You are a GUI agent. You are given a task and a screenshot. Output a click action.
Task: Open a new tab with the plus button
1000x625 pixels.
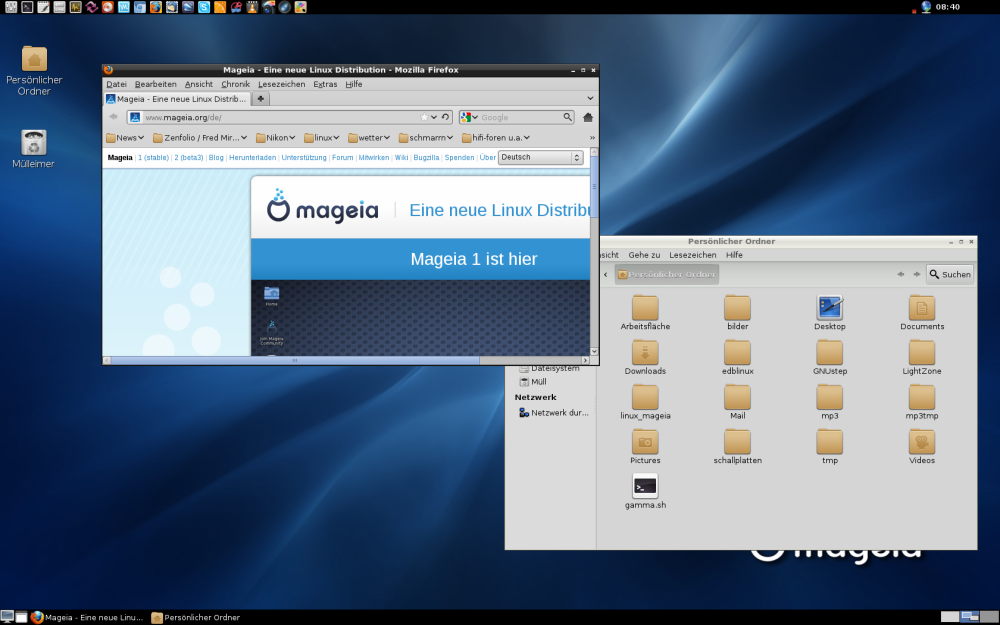[260, 99]
